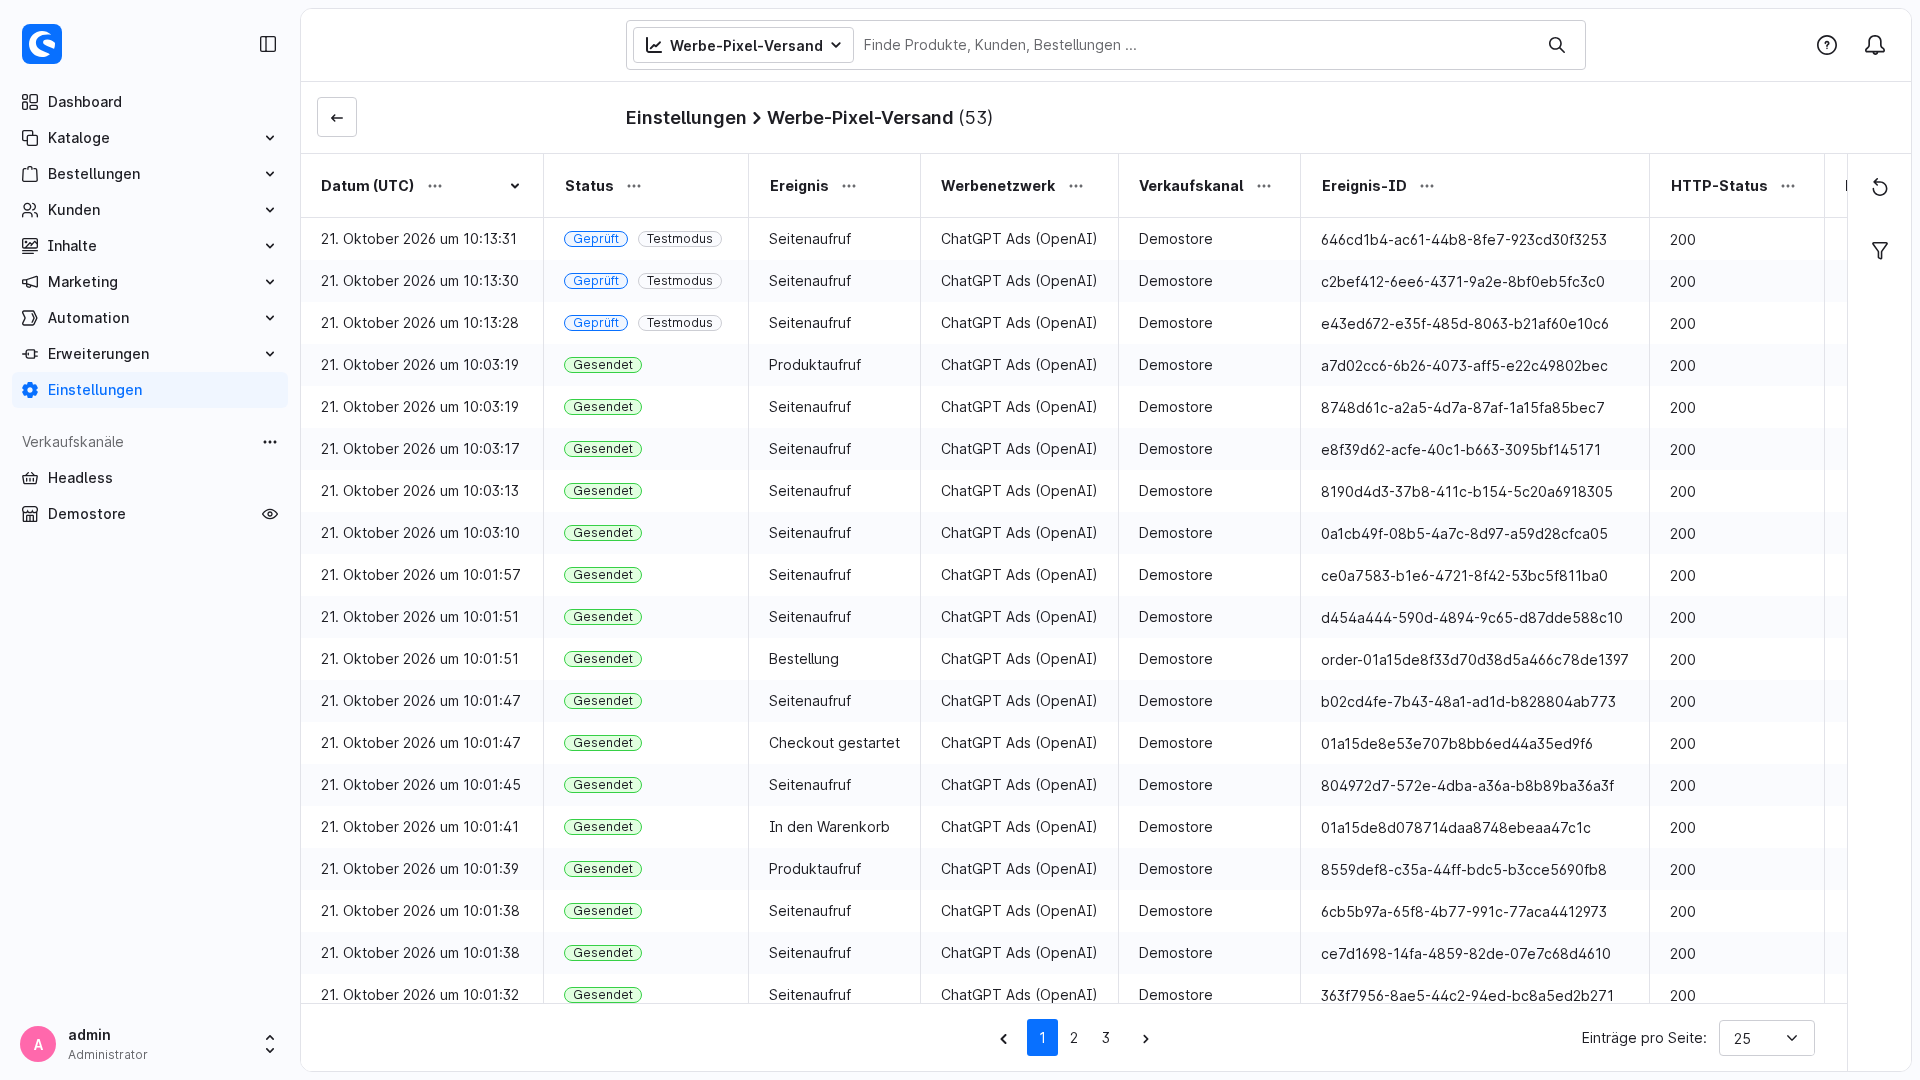Open the Dashboard menu item
The width and height of the screenshot is (1920, 1080).
coord(150,102)
